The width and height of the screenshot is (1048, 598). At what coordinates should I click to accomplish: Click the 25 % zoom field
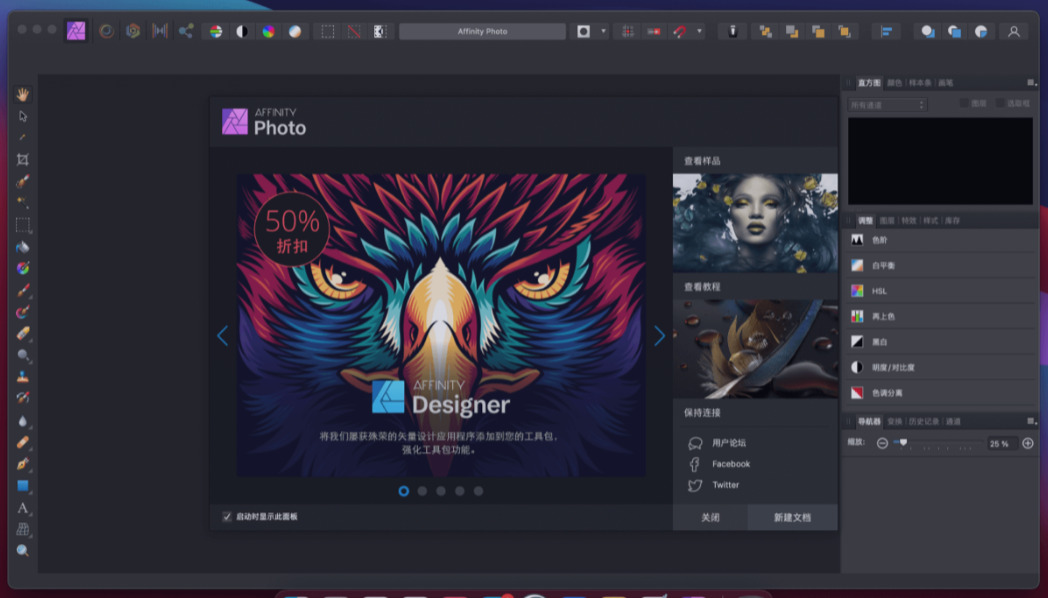[1001, 444]
